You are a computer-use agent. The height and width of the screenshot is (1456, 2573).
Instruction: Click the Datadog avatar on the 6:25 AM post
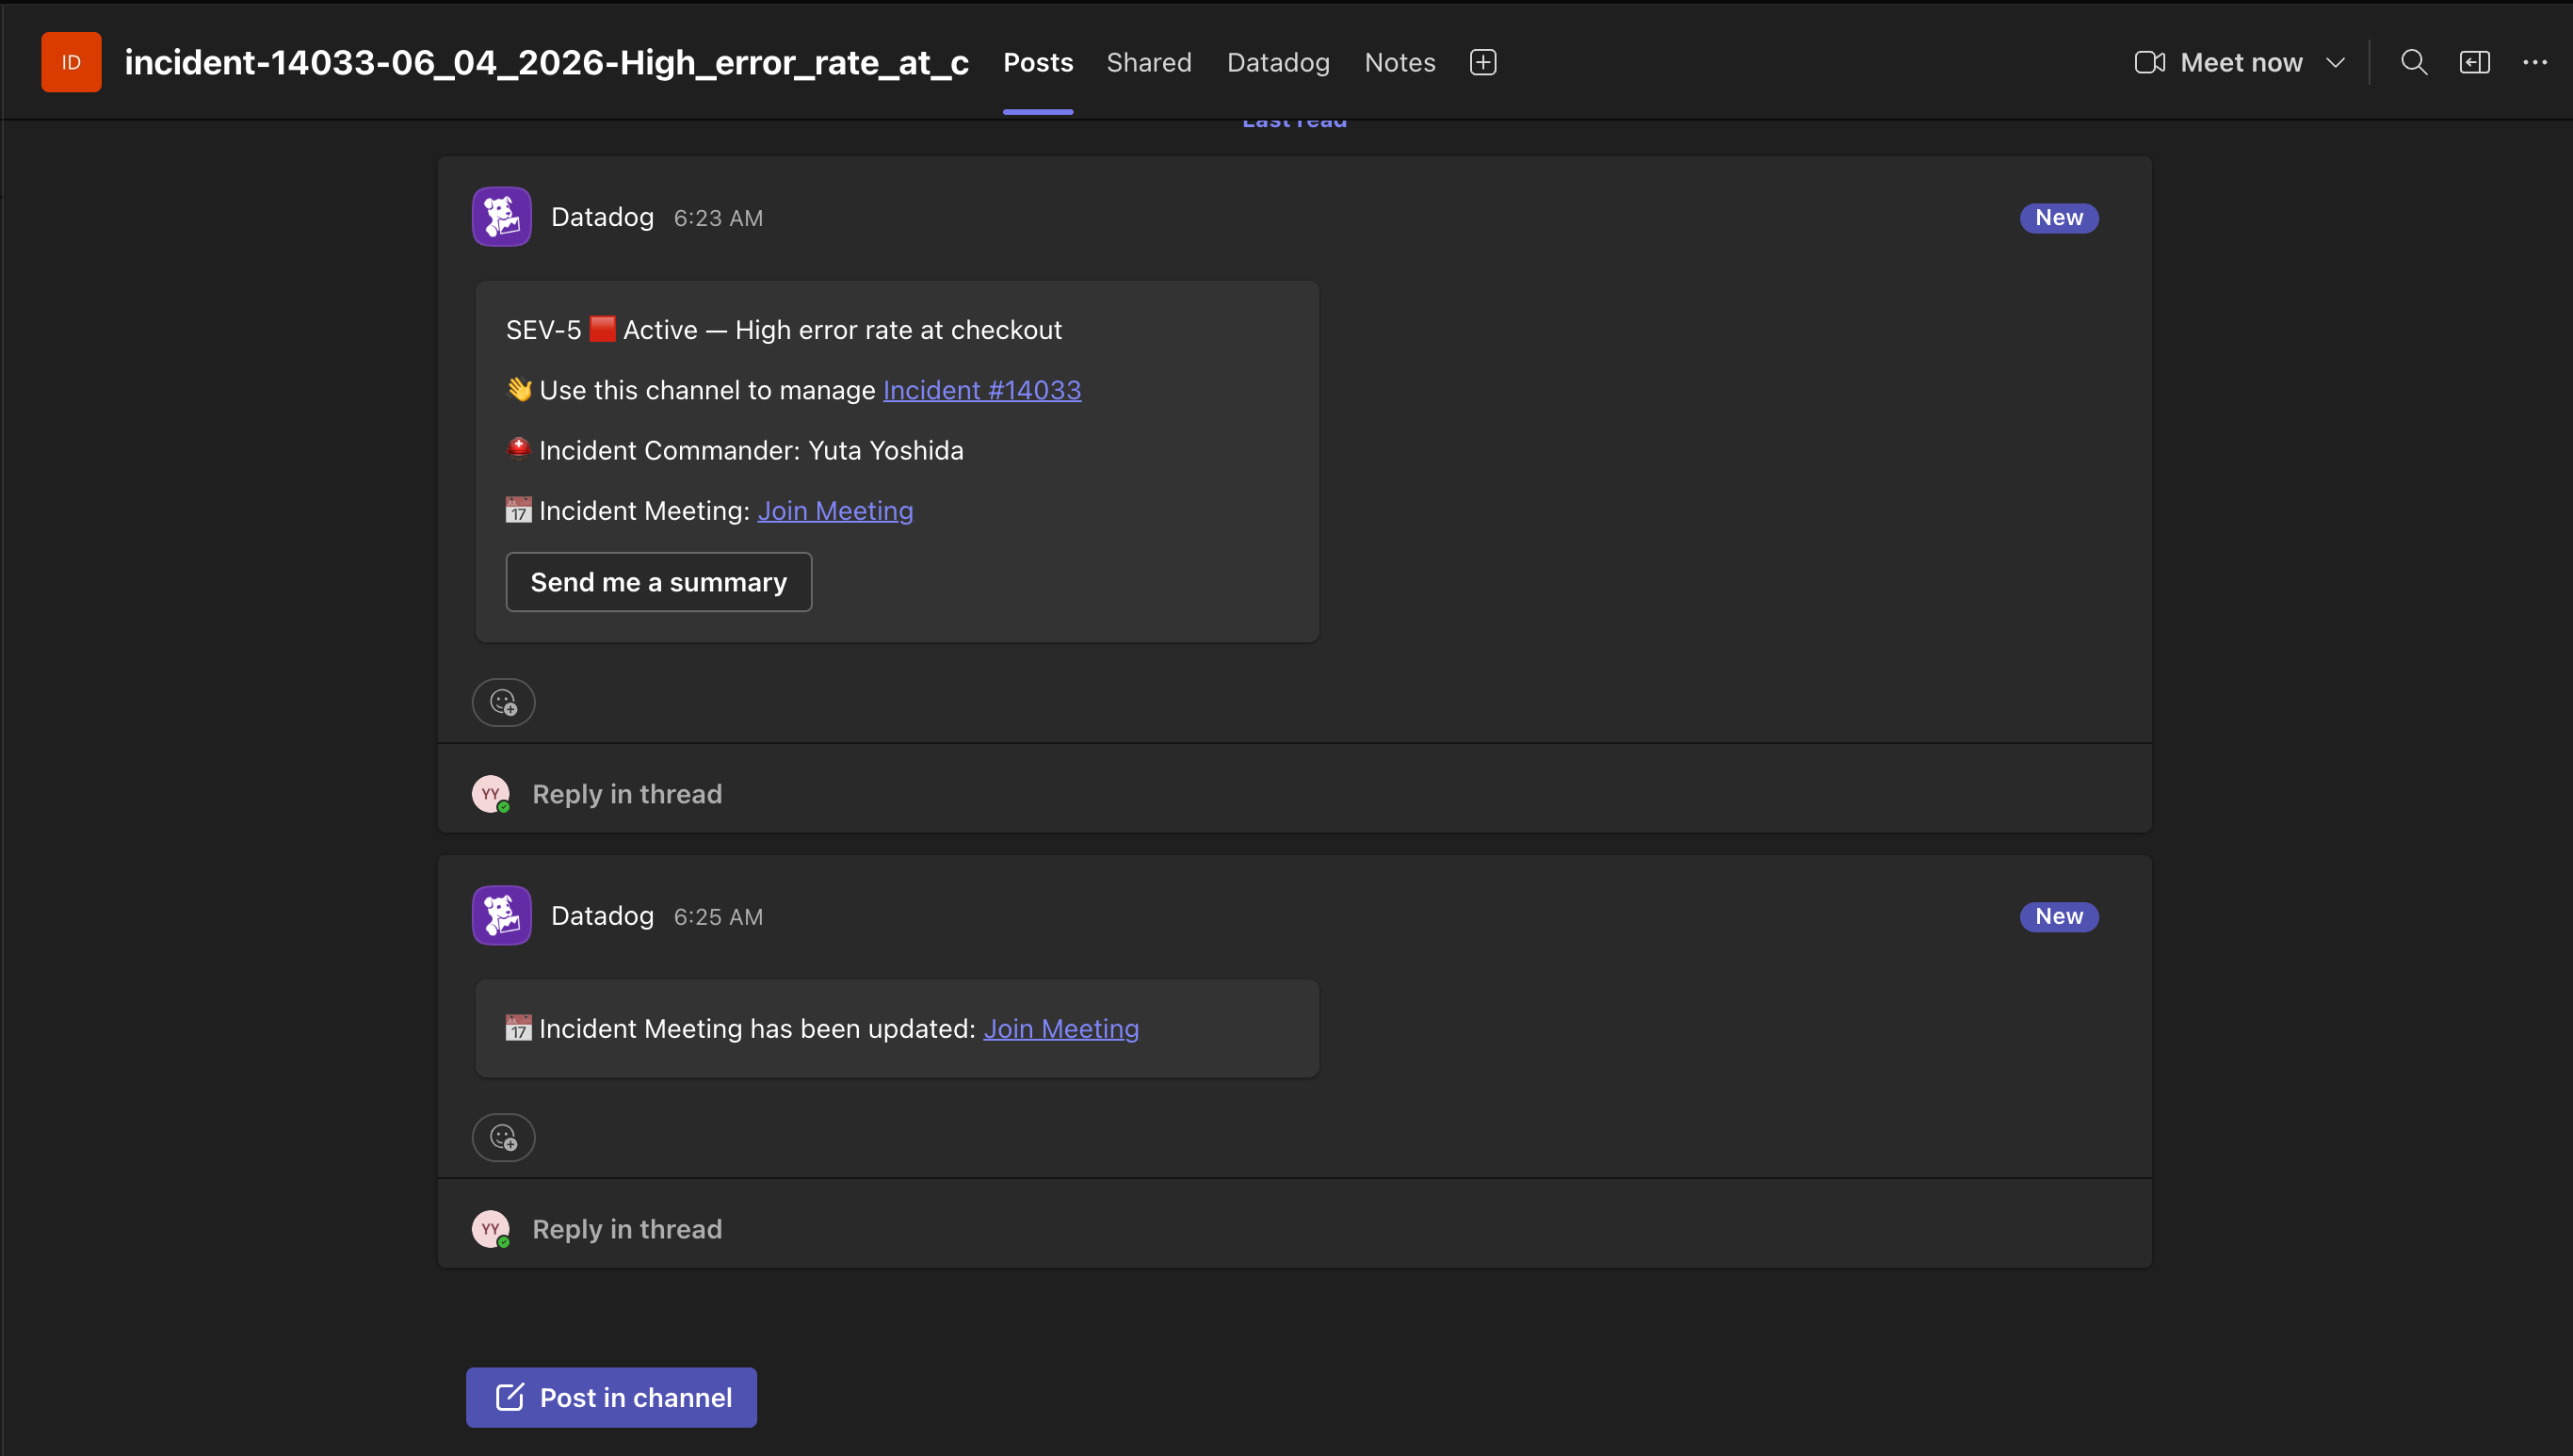pyautogui.click(x=502, y=915)
